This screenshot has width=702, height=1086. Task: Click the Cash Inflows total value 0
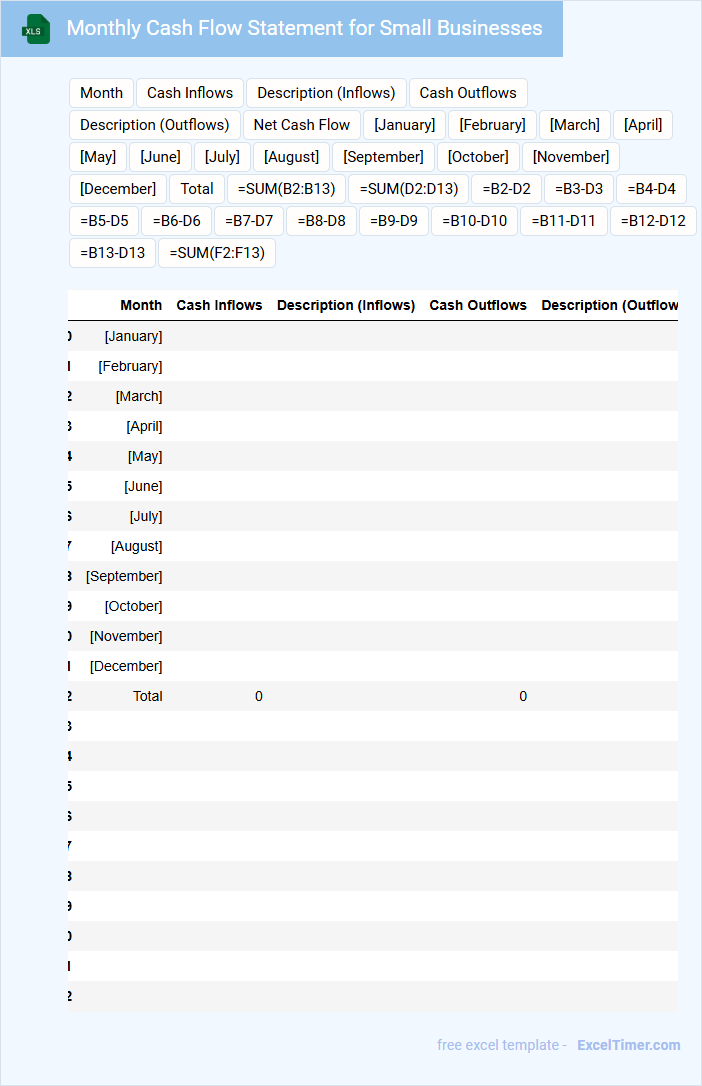pos(259,696)
